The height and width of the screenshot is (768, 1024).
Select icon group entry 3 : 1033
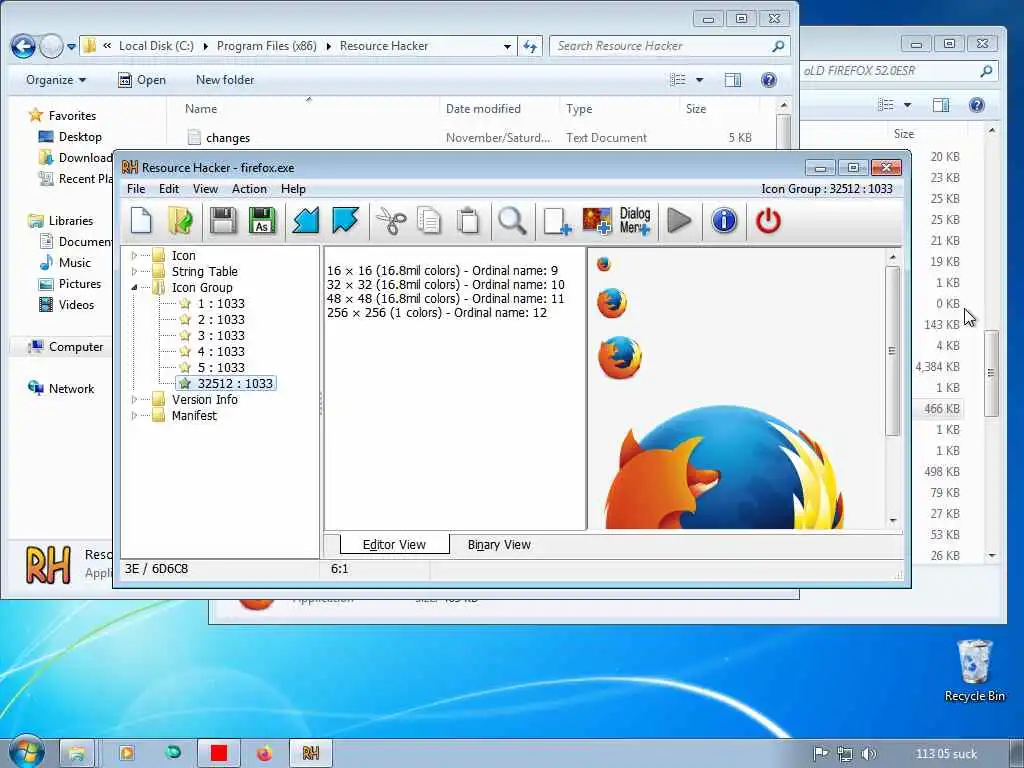click(x=221, y=336)
